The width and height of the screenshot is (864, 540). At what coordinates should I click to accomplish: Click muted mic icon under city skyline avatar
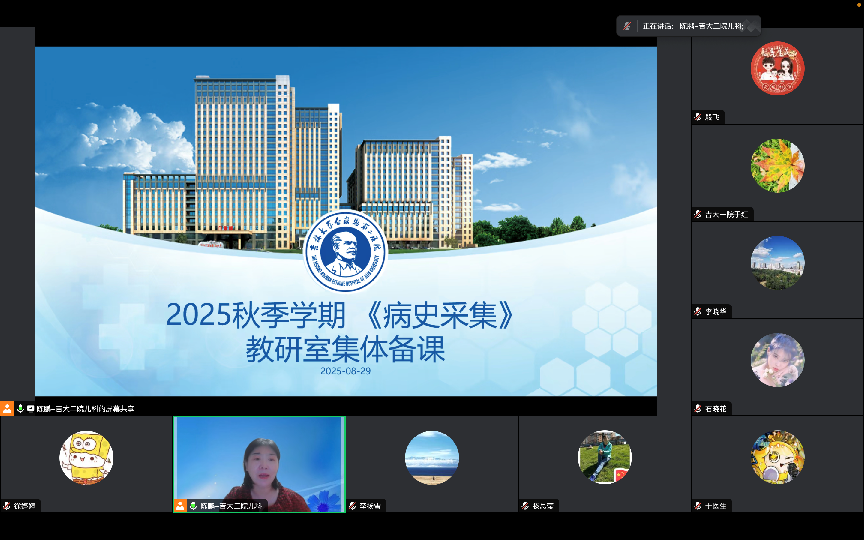(x=698, y=311)
